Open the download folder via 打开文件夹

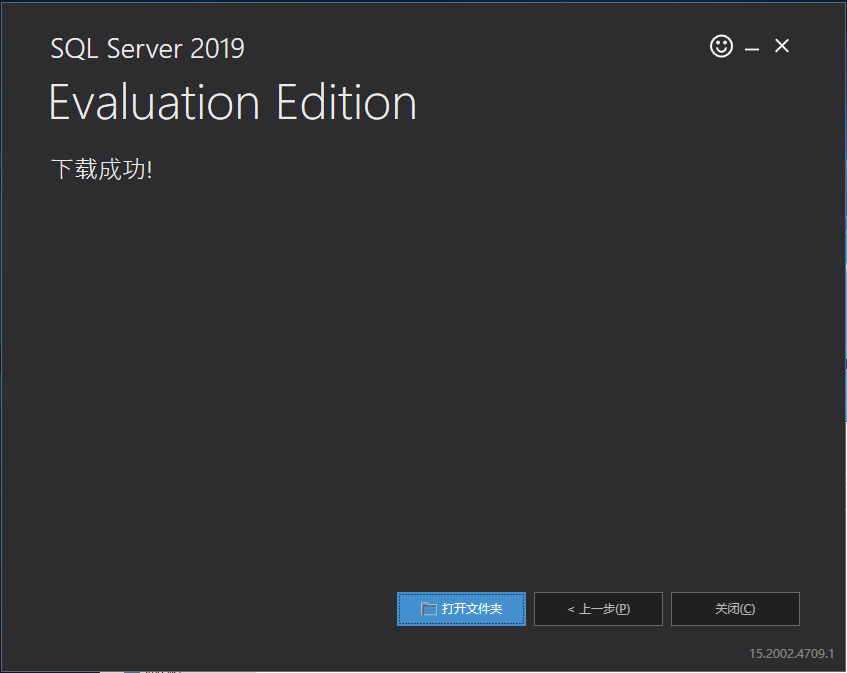[461, 609]
